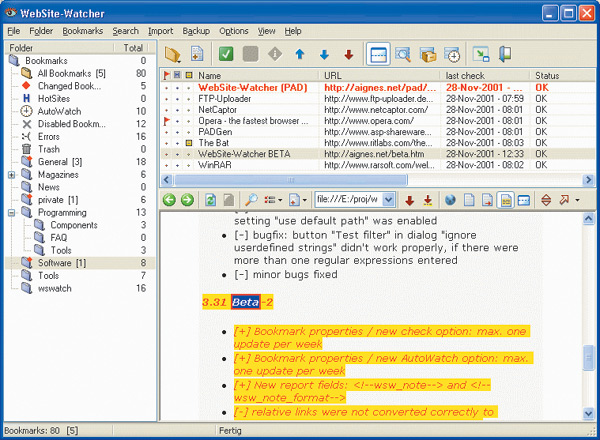
Task: Open the Bookmarks menu
Action: (x=83, y=31)
